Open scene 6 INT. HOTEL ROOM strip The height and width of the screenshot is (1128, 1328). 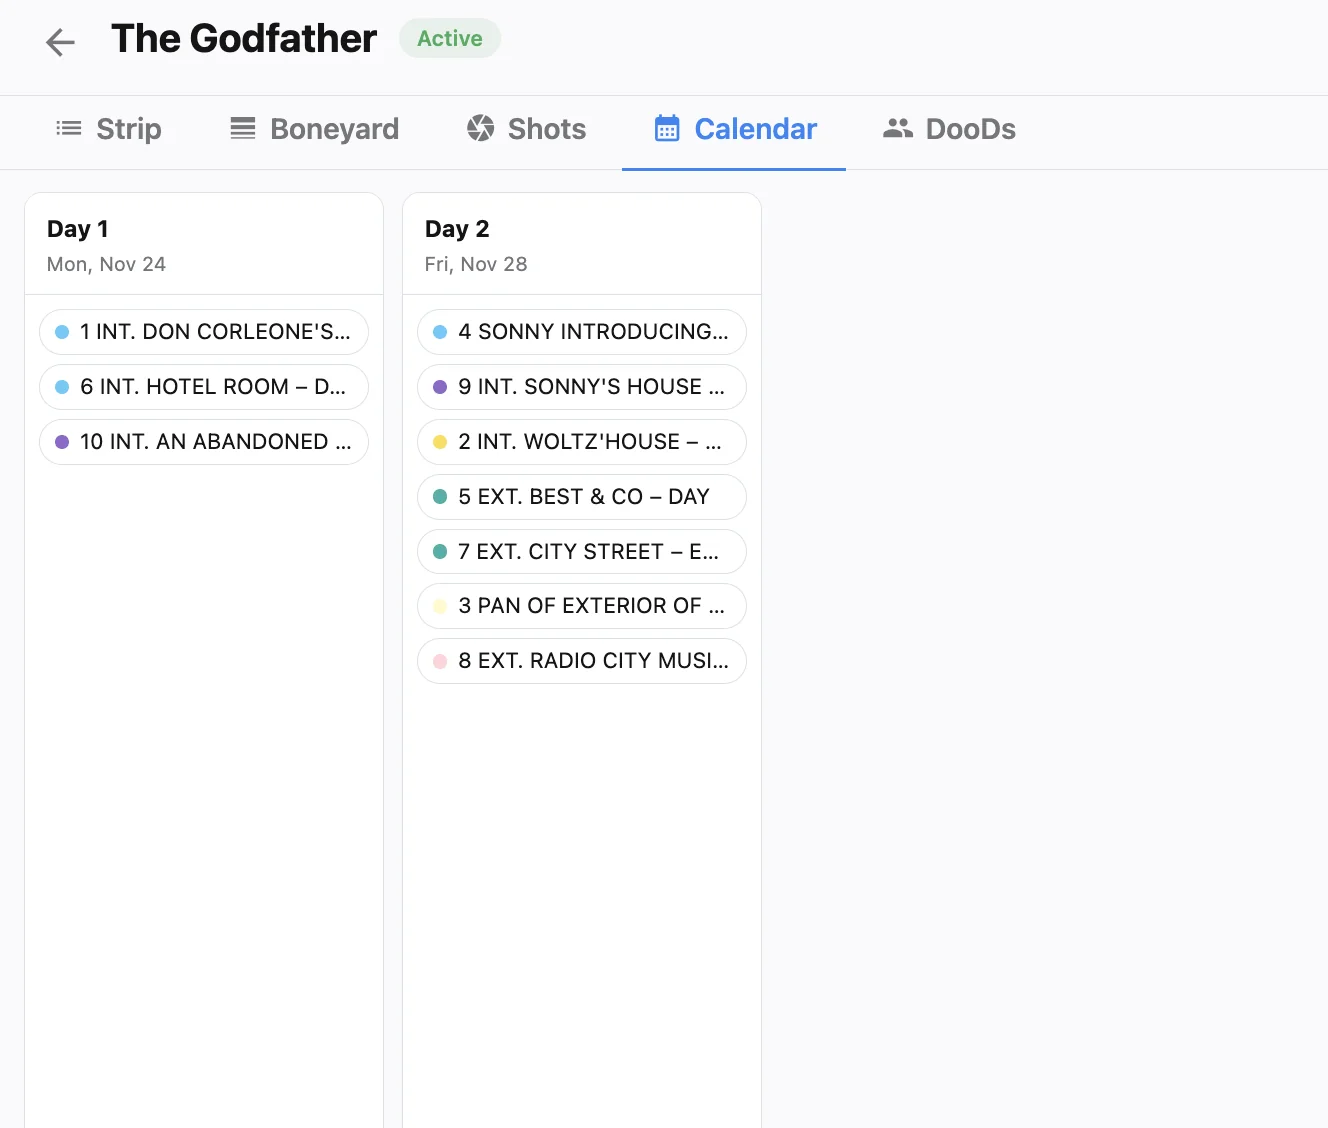(x=204, y=387)
